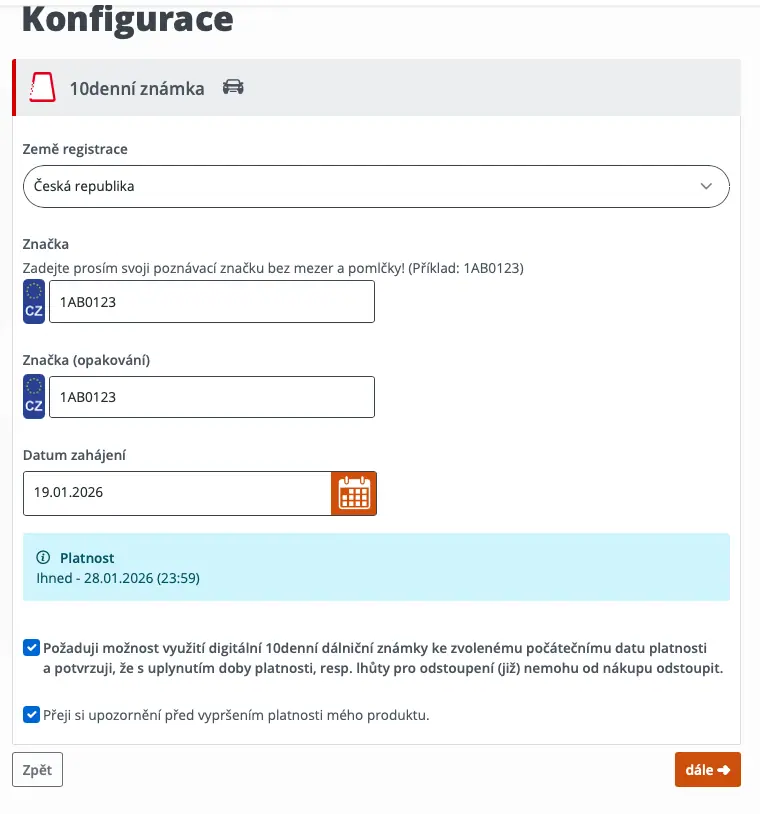This screenshot has height=814, width=760.
Task: Click the Datum zahájení date field
Action: (177, 493)
